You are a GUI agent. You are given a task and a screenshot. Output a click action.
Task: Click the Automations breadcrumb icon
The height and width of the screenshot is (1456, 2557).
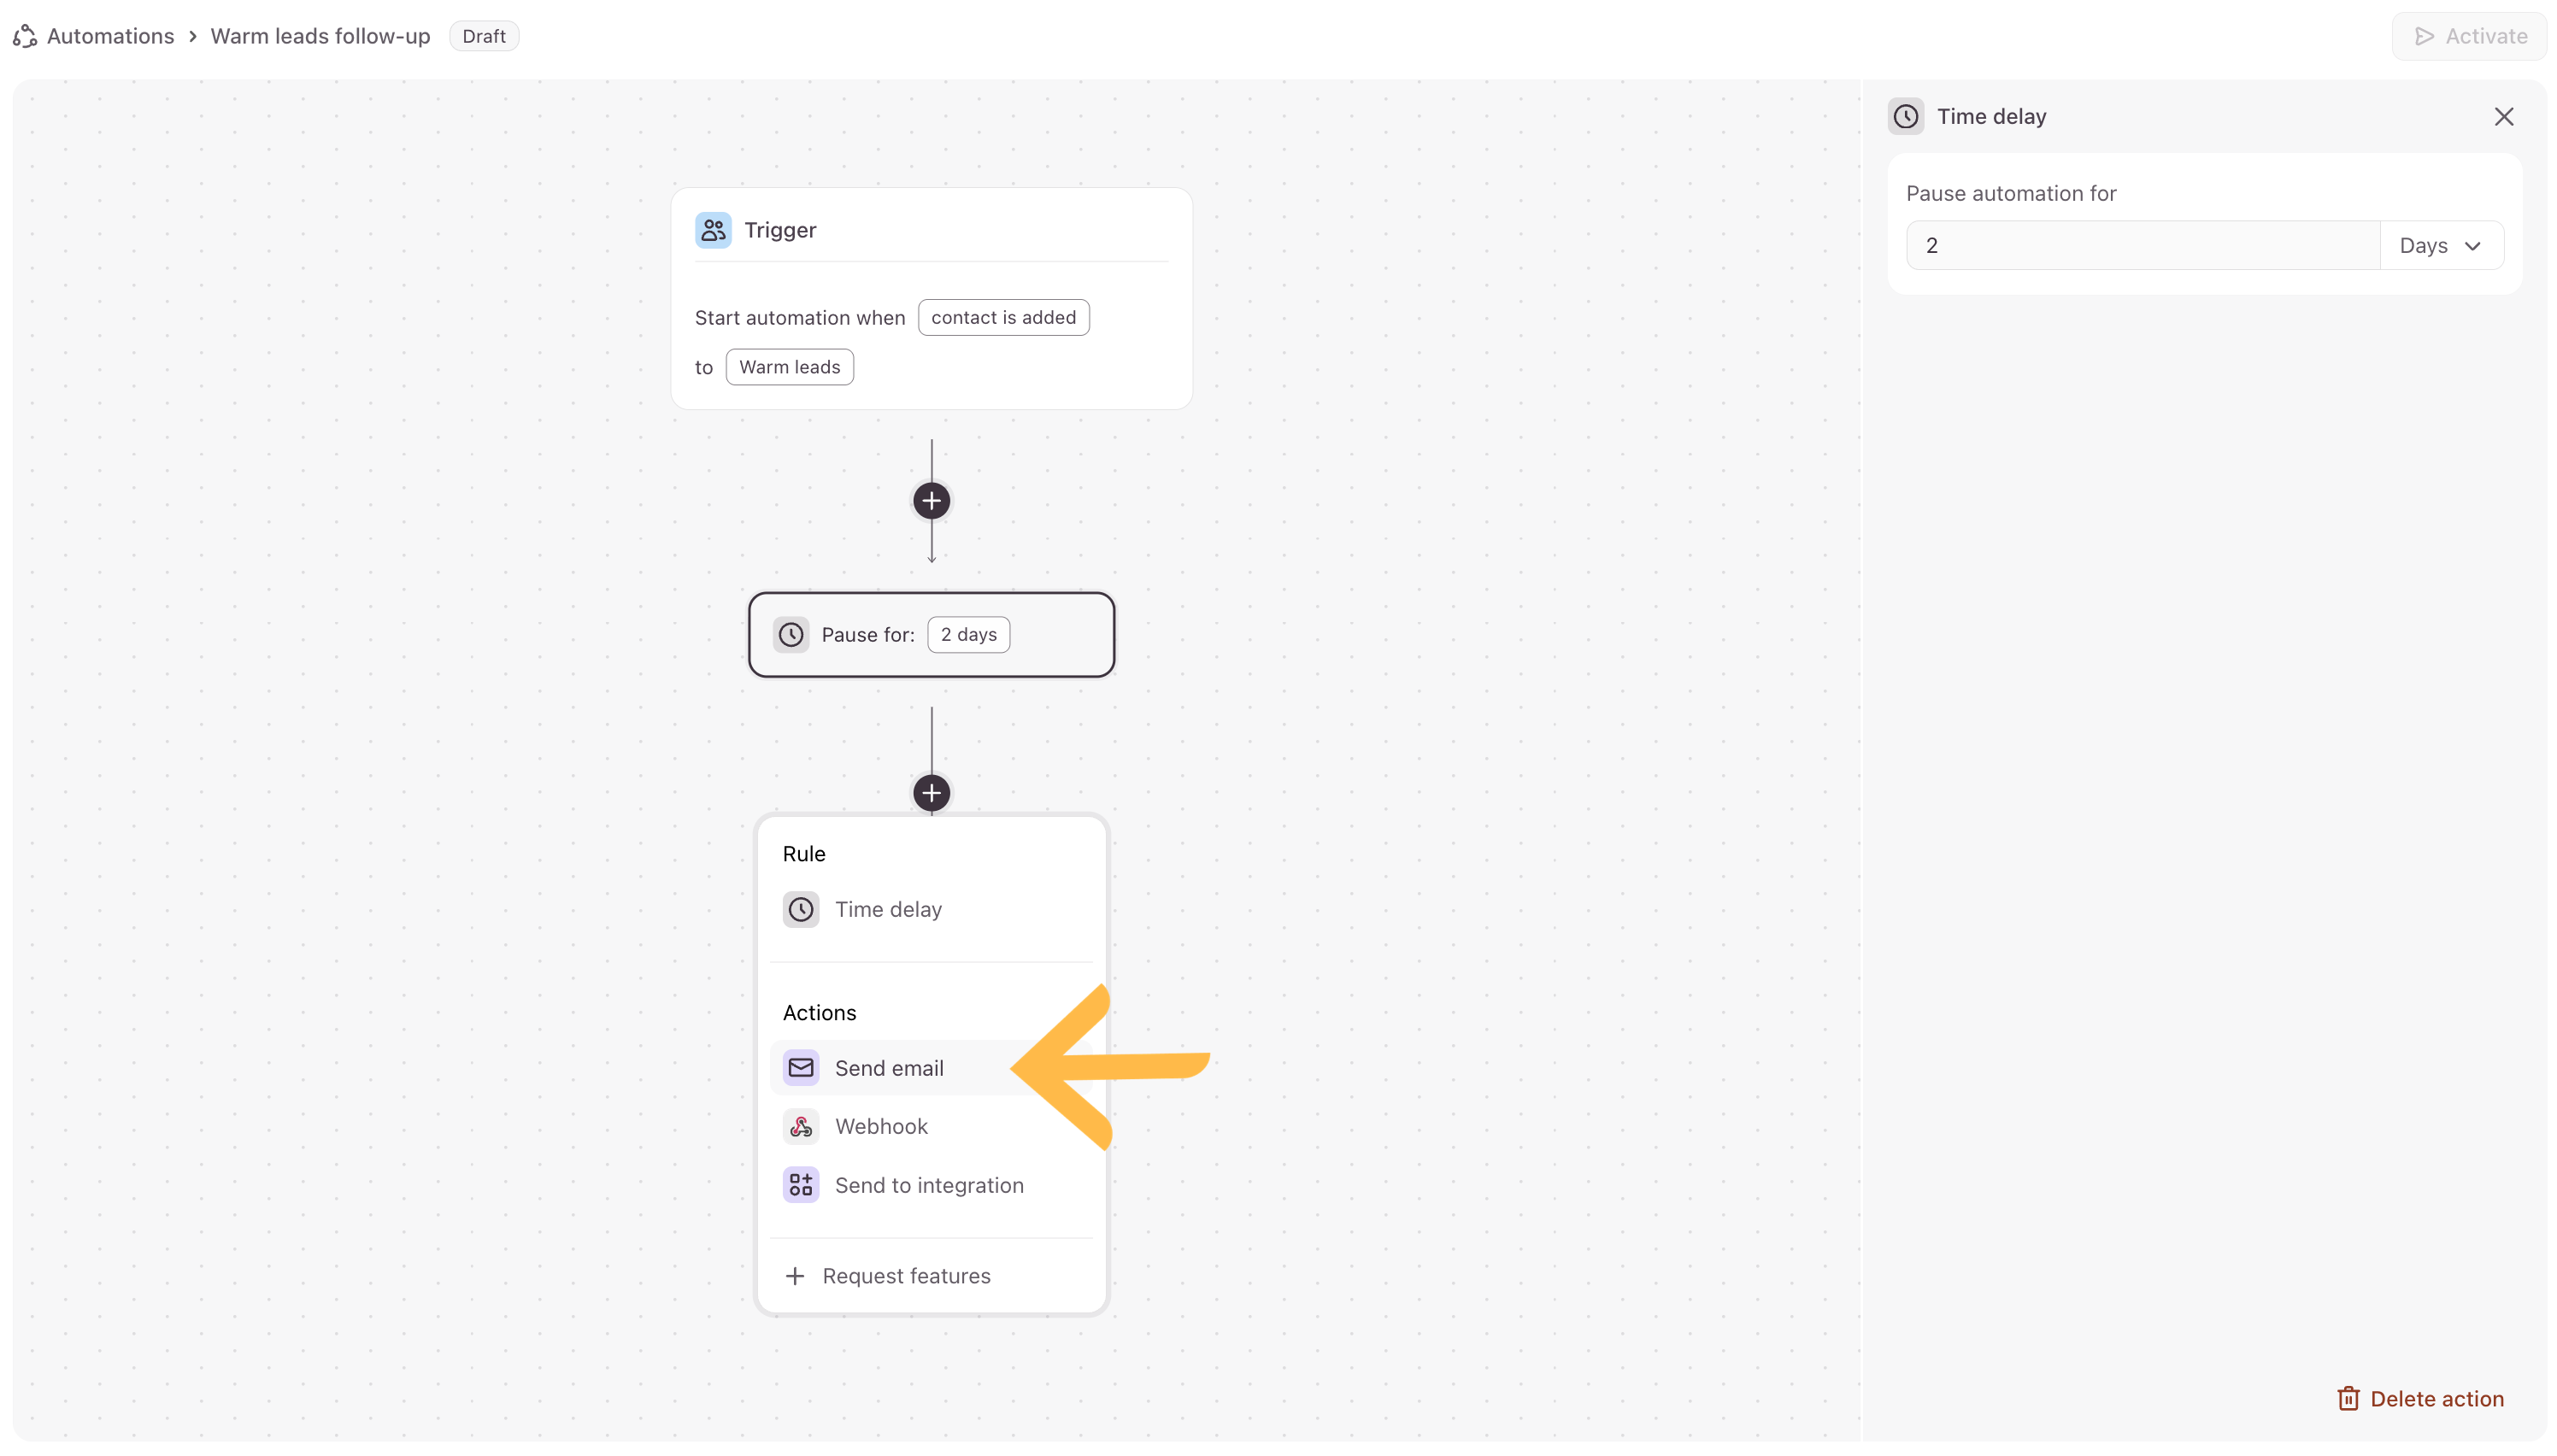pyautogui.click(x=25, y=37)
